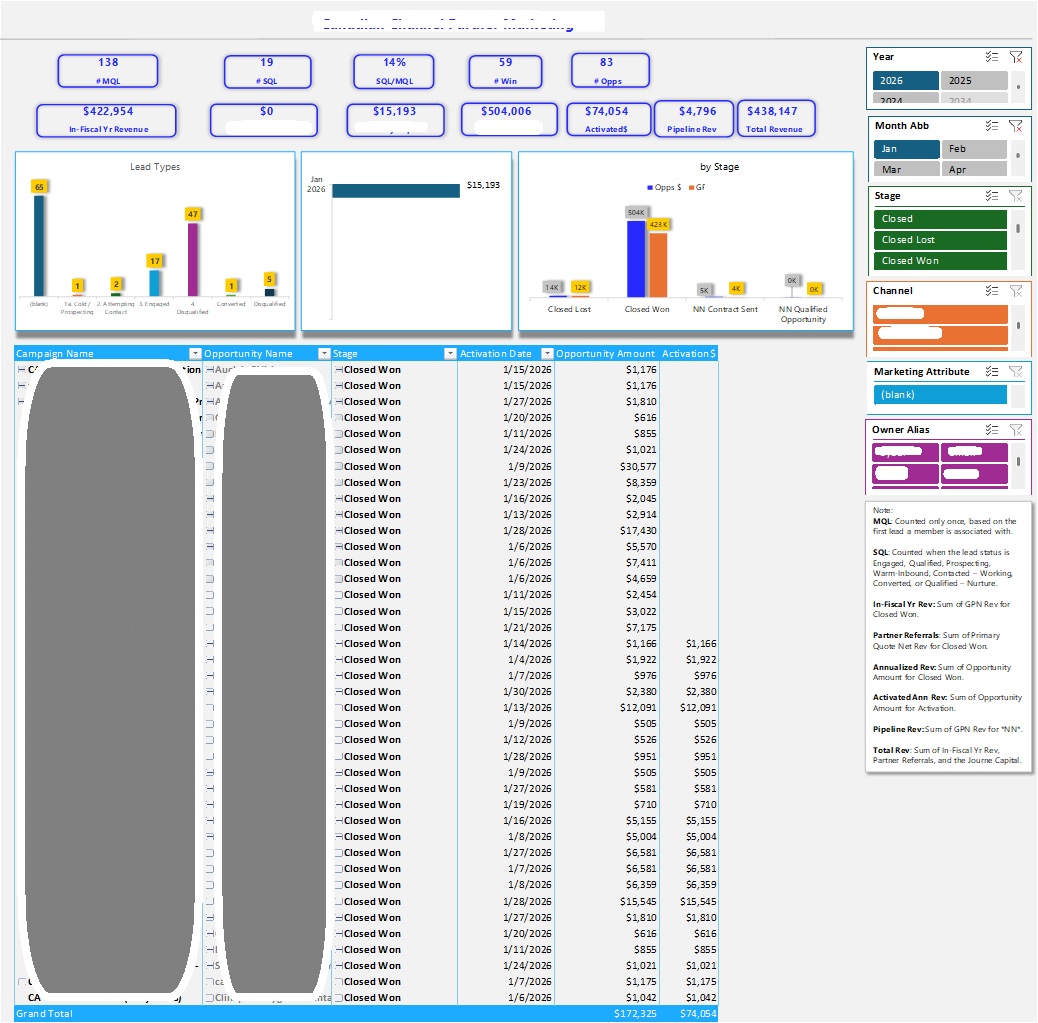Enable multi-select on Stage slicer
This screenshot has height=1023, width=1038.
[x=992, y=196]
